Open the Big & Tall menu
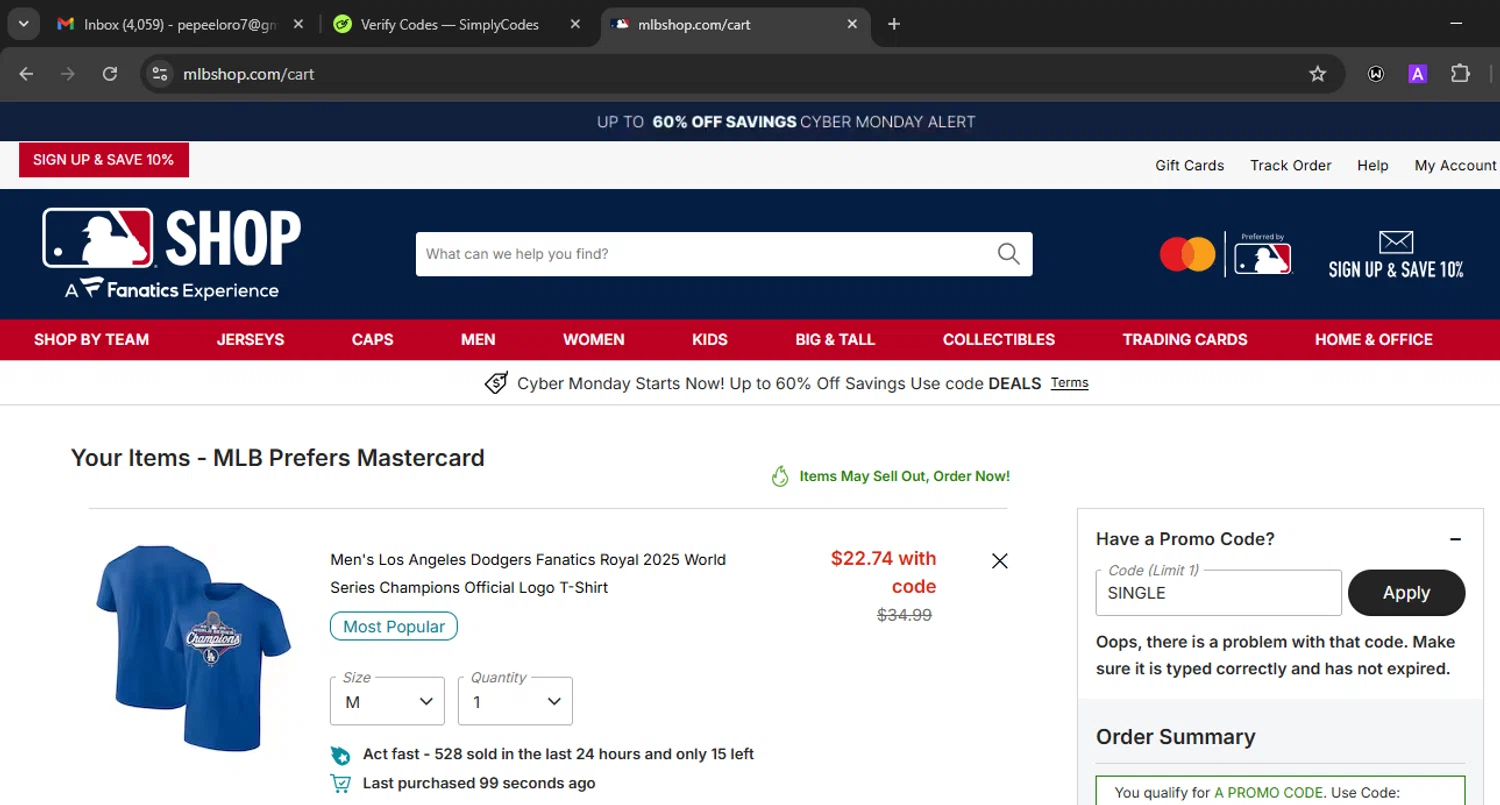Screen dimensions: 1500x805 835,340
